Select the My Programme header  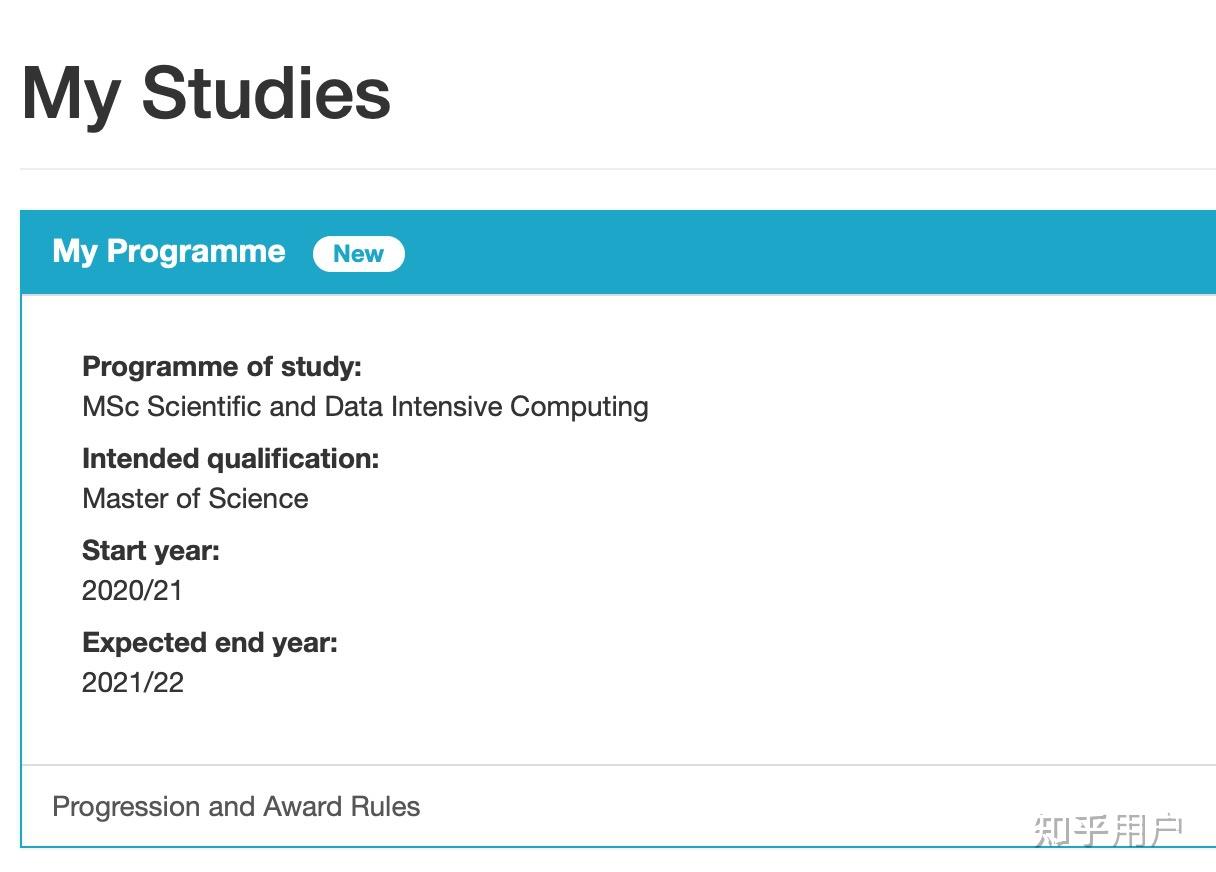[x=168, y=251]
